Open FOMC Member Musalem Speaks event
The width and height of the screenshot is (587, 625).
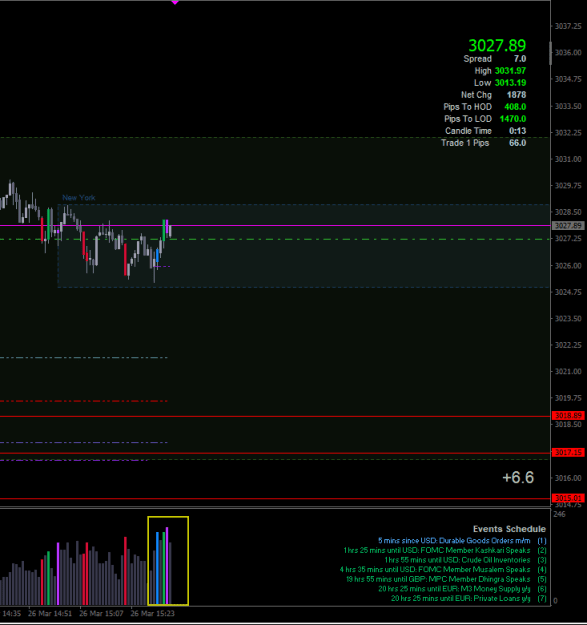(435, 570)
